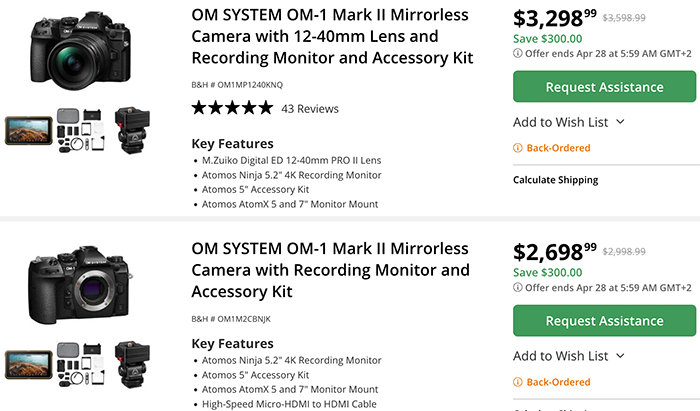Screen dimensions: 700x411
Task: Click Calculate Shipping link
Action: coord(555,180)
